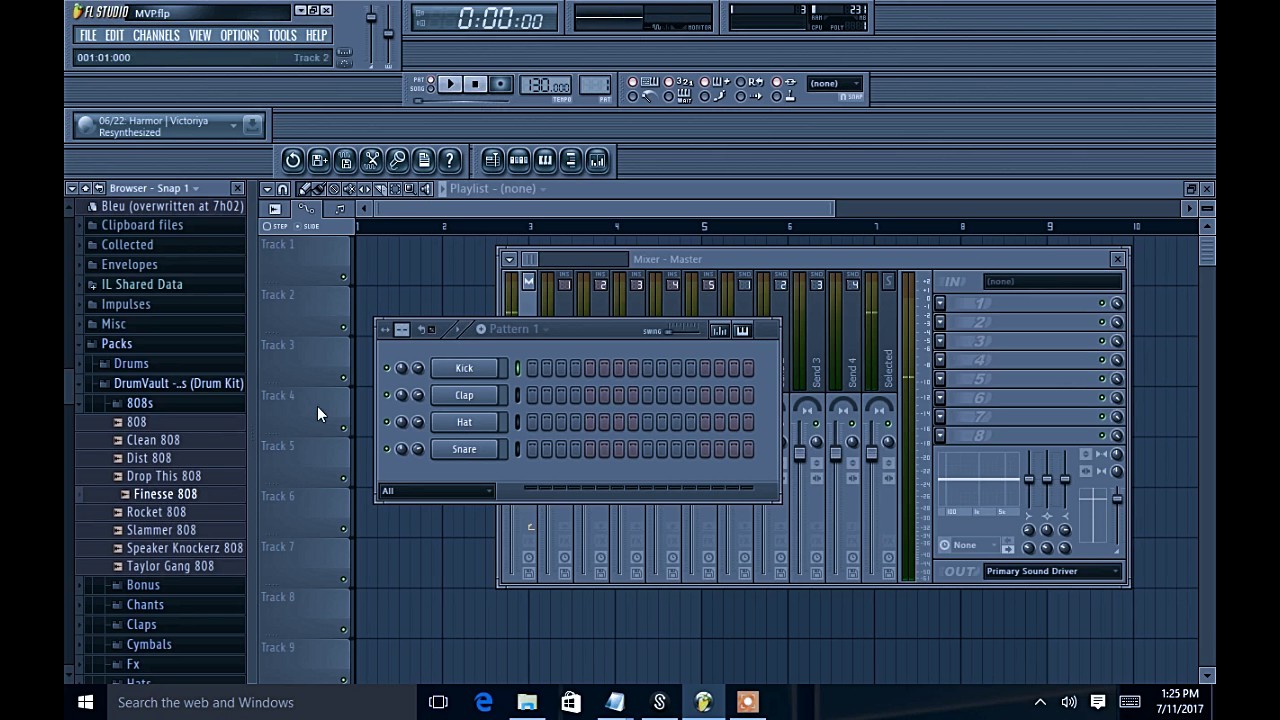Select Finesse 808 in the browser
Viewport: 1280px width, 720px height.
pyautogui.click(x=165, y=494)
